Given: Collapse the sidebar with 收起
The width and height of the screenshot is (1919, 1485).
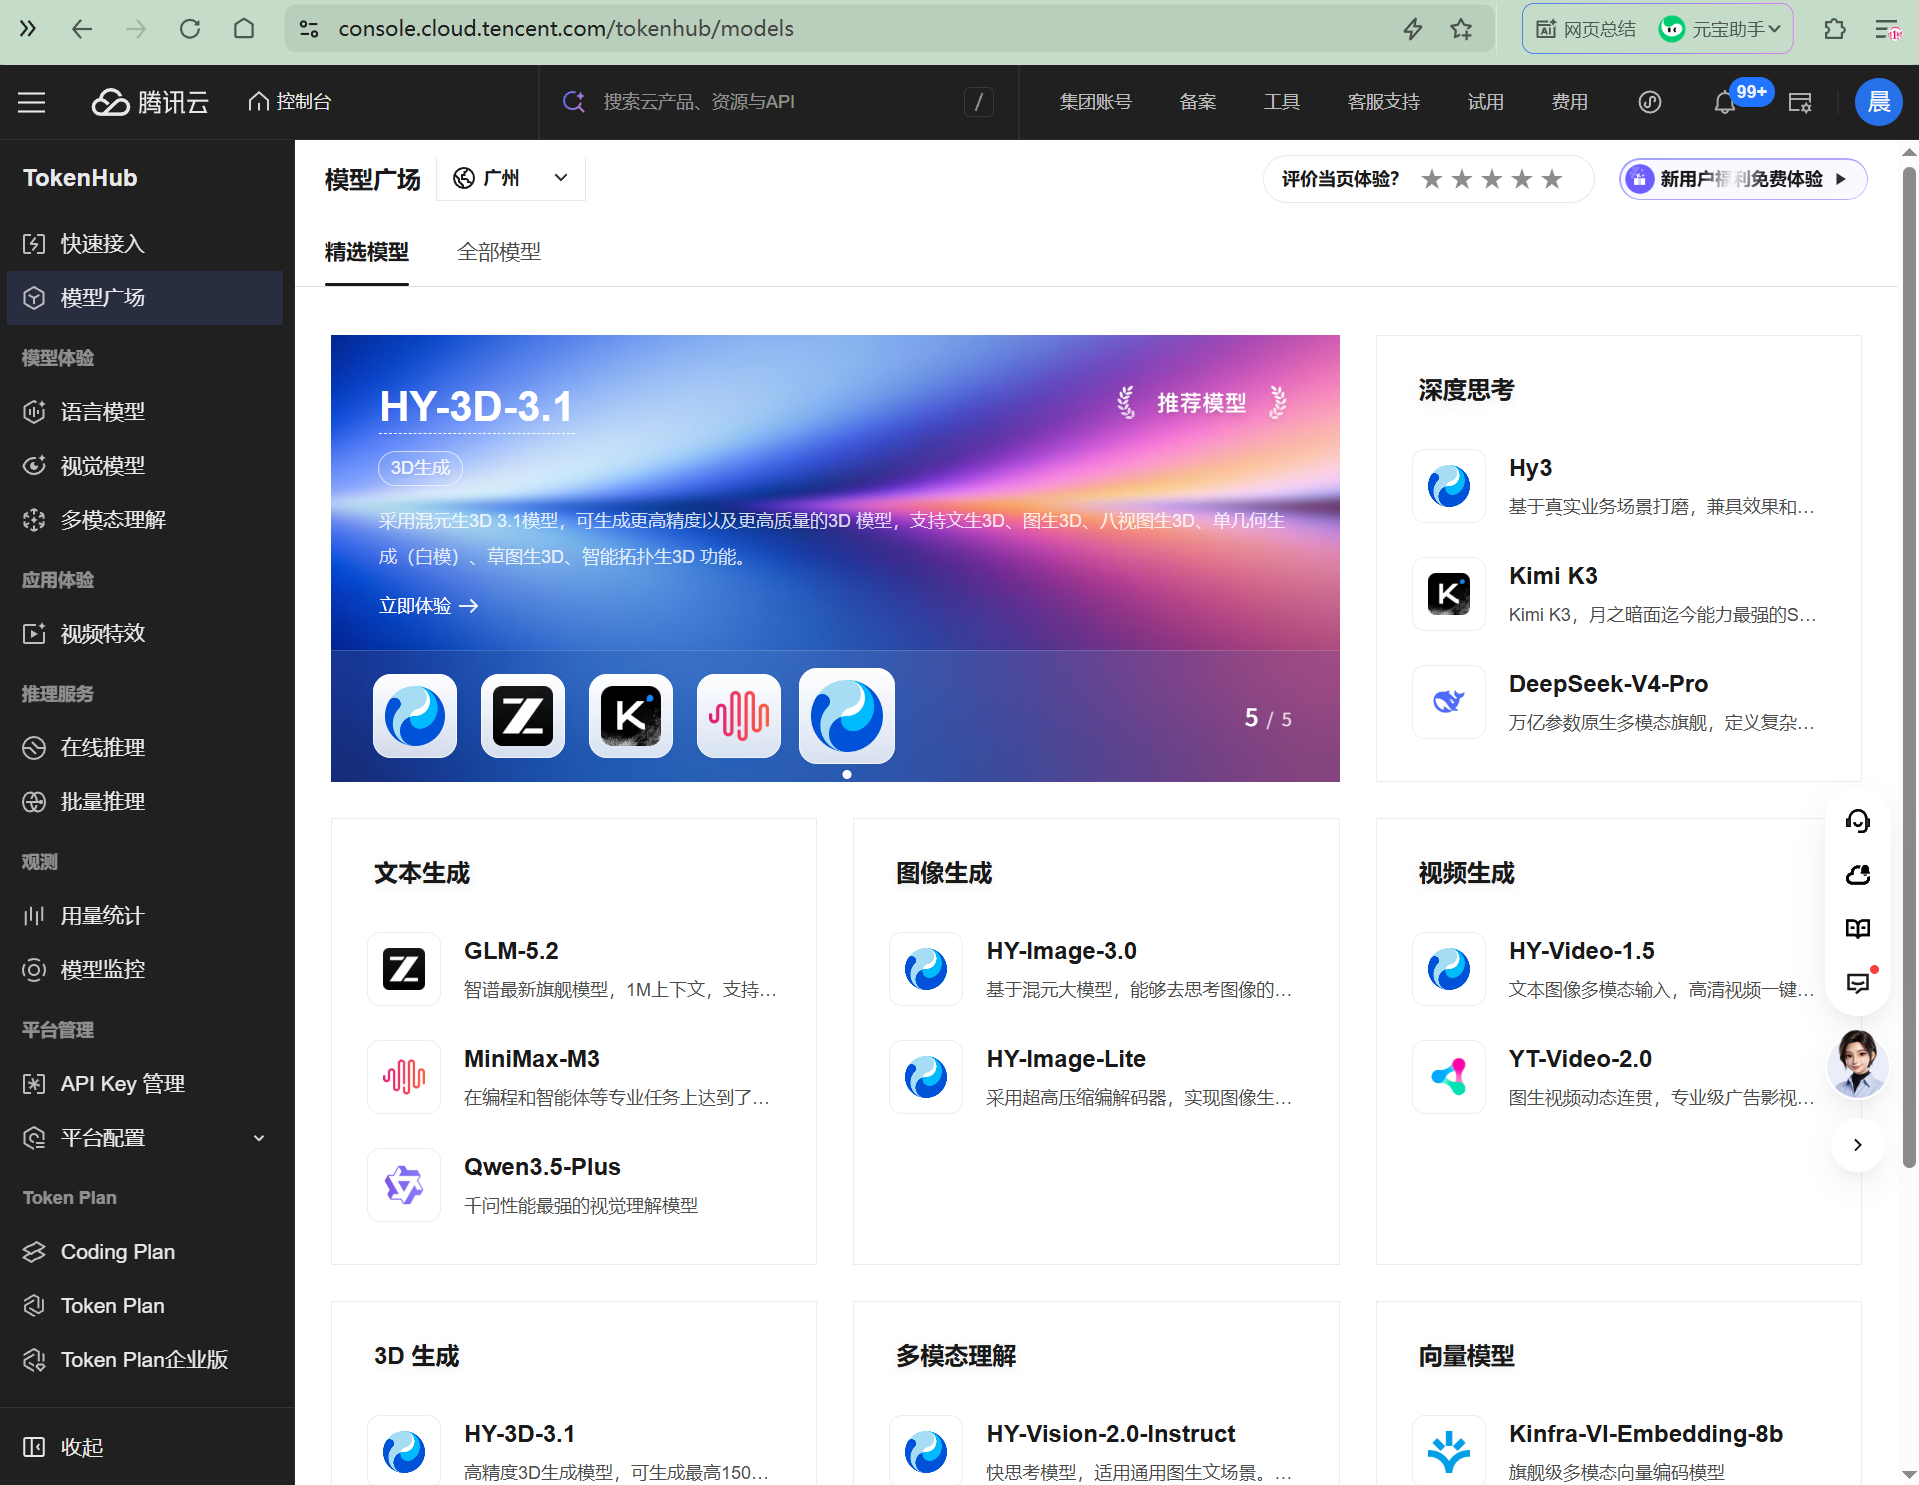Looking at the screenshot, I should pos(63,1447).
